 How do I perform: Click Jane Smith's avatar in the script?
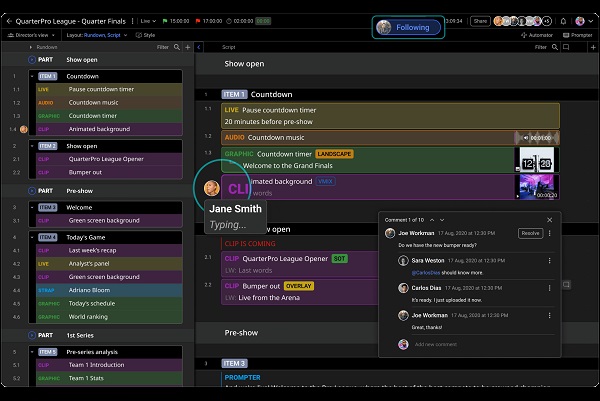(212, 188)
